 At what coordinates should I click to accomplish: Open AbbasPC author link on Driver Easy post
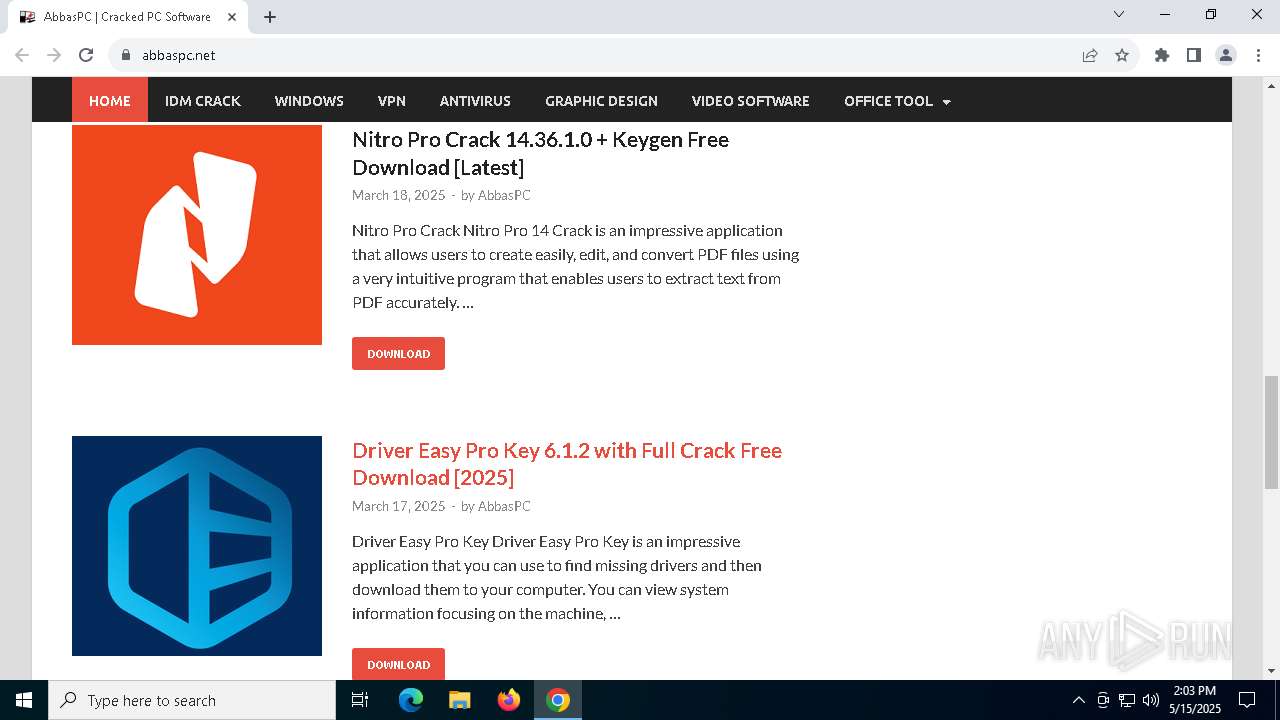tap(504, 506)
